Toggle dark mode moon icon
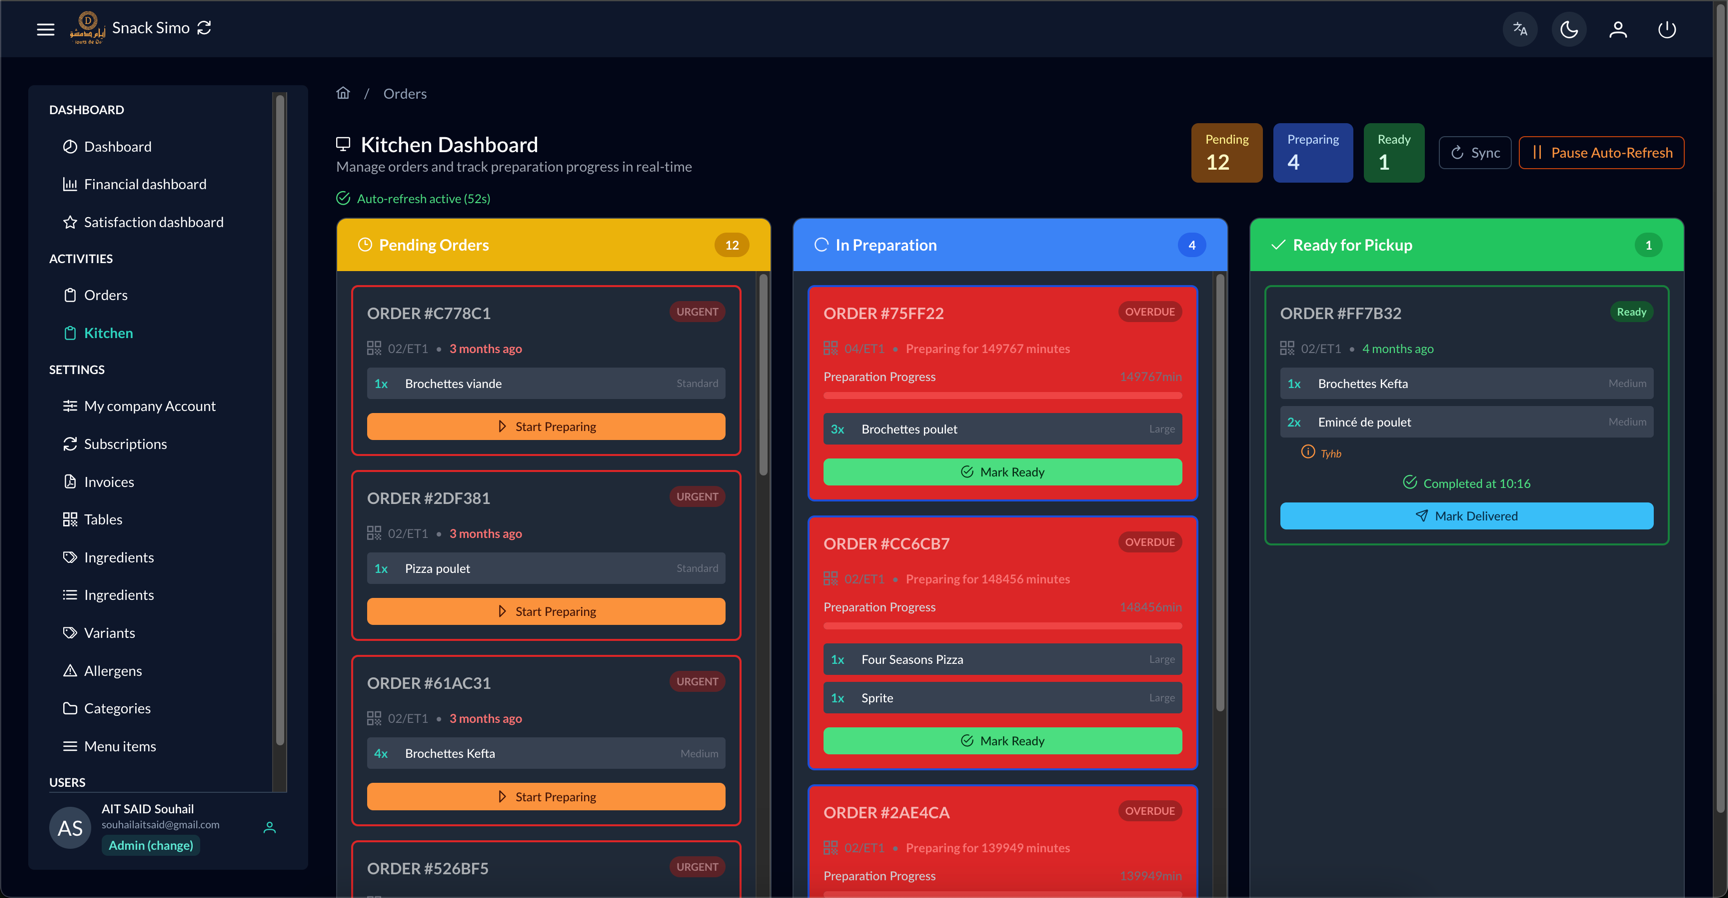1728x898 pixels. coord(1569,29)
